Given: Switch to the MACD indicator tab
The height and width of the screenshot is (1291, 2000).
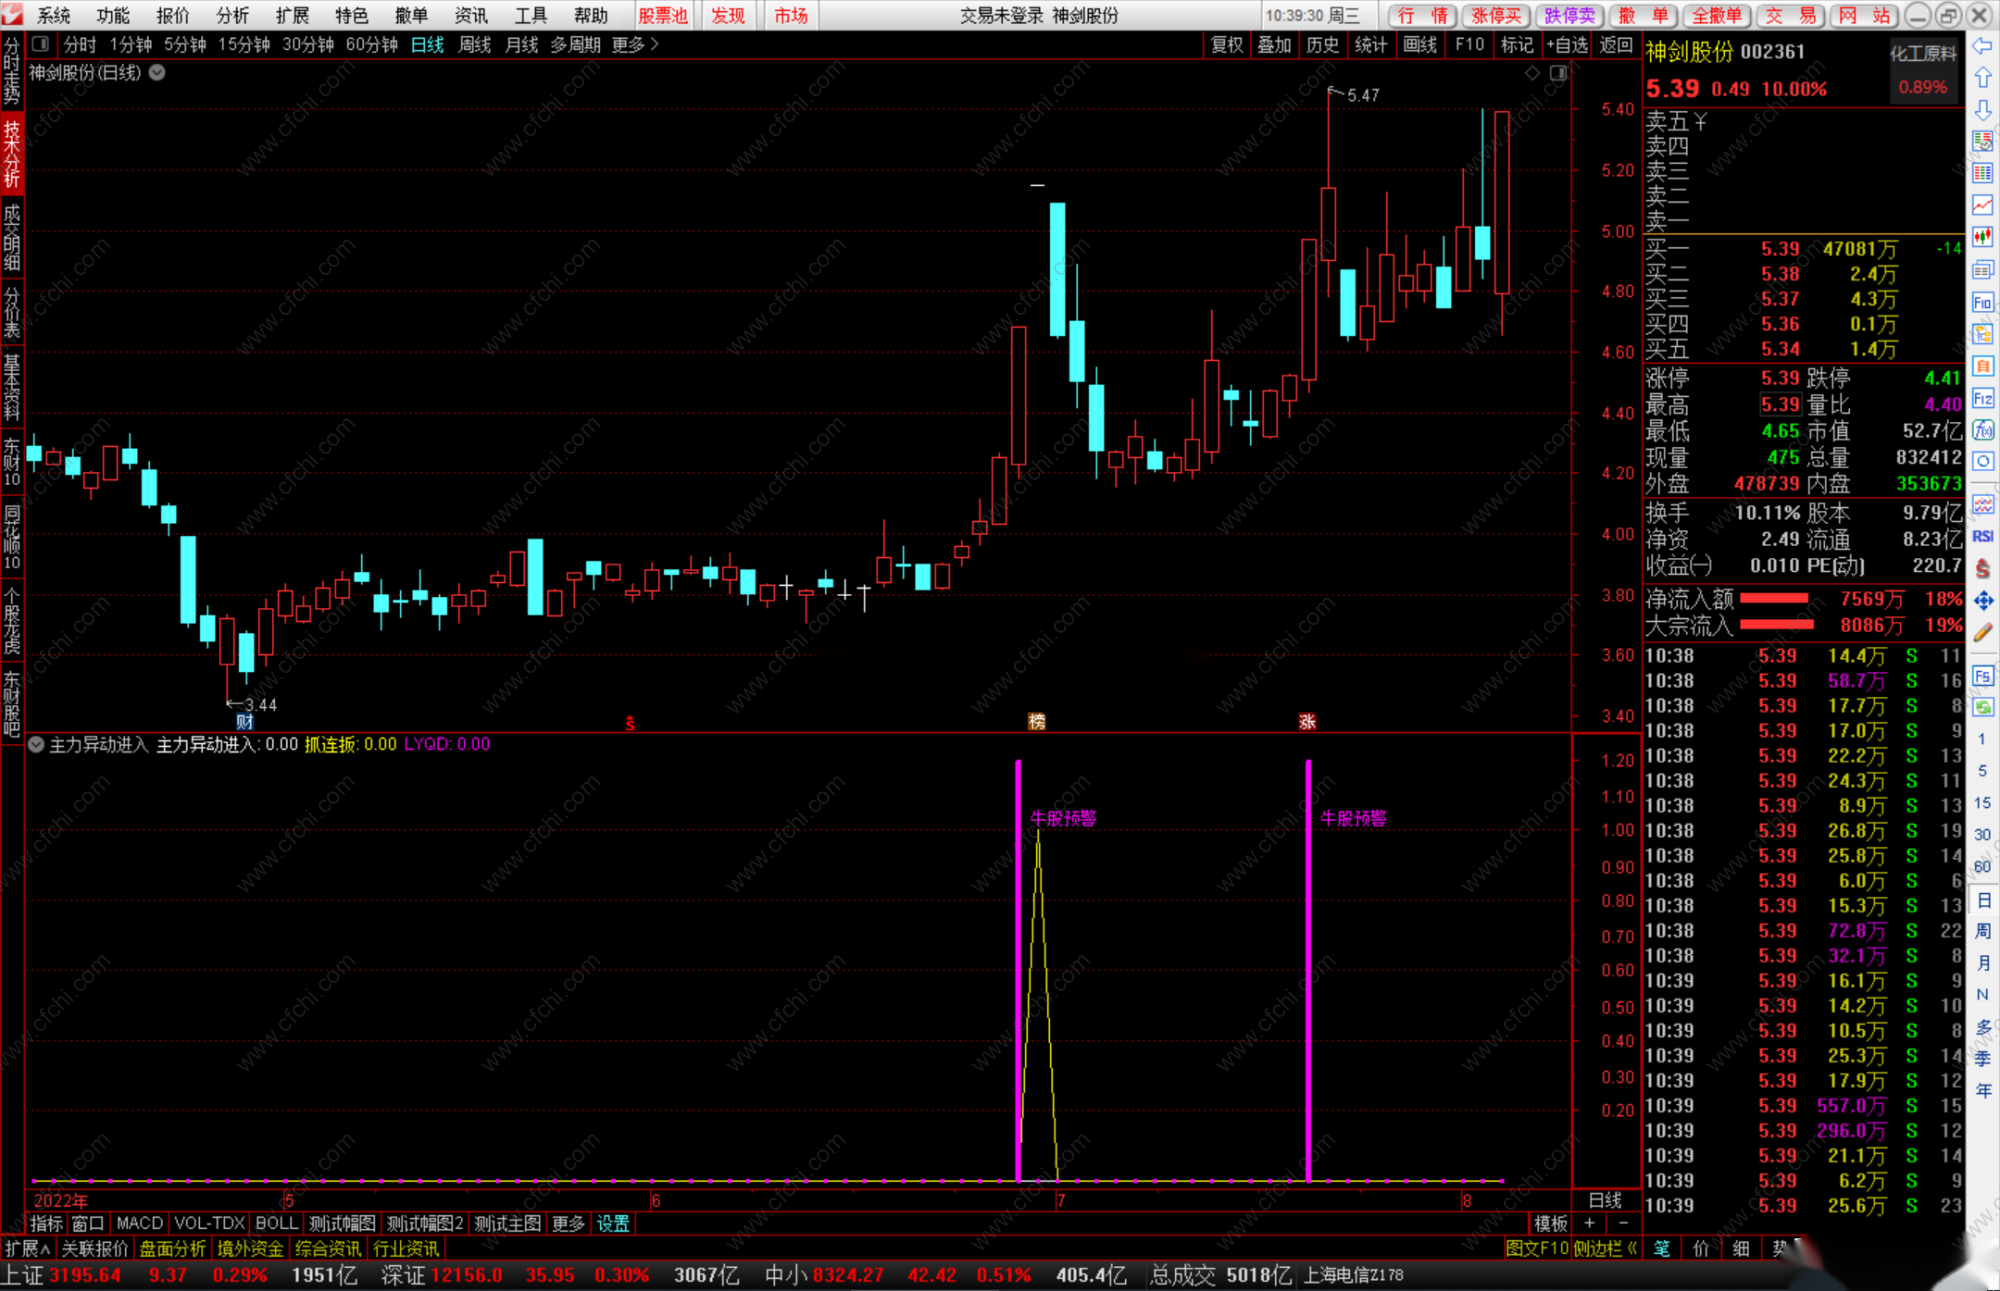Looking at the screenshot, I should coord(139,1223).
